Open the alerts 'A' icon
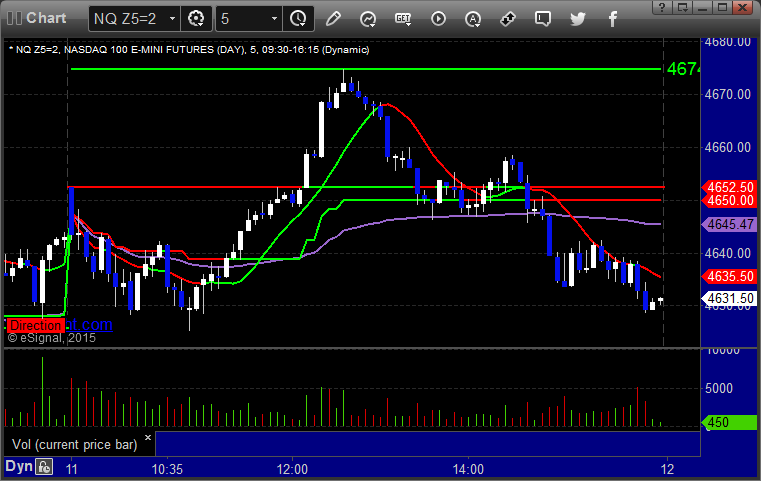 click(473, 19)
